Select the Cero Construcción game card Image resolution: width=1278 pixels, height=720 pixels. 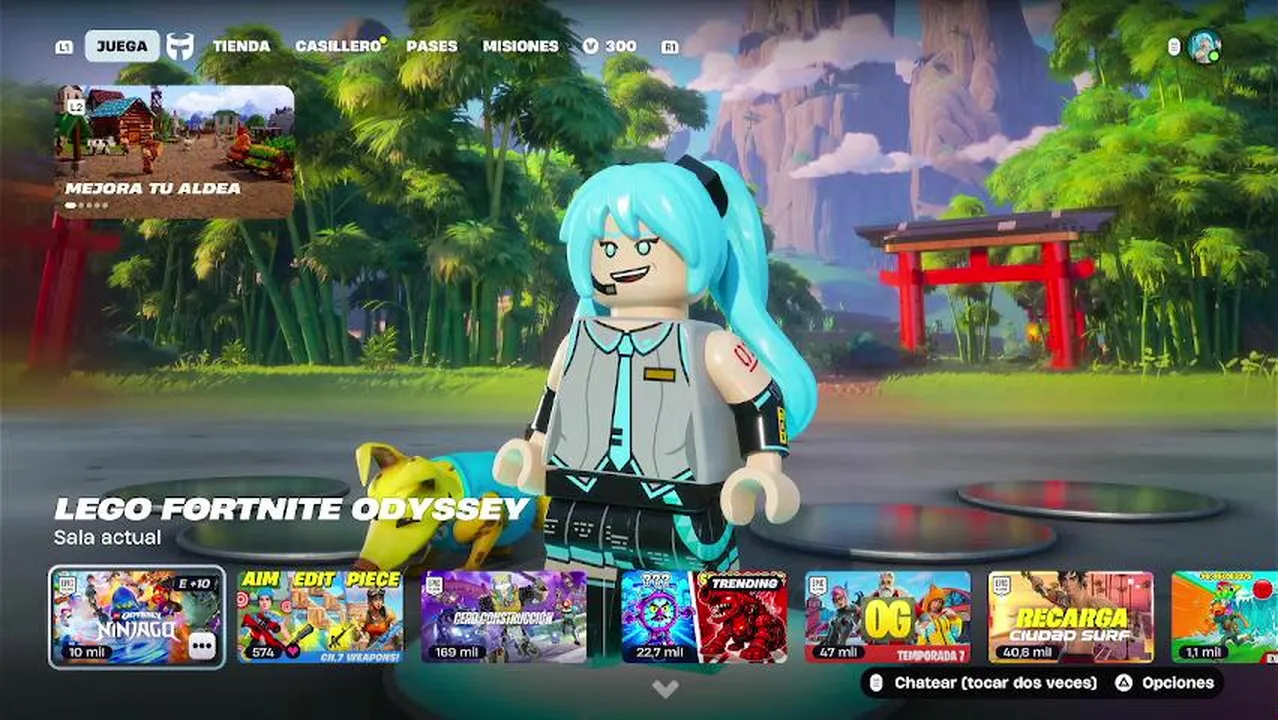click(x=504, y=617)
